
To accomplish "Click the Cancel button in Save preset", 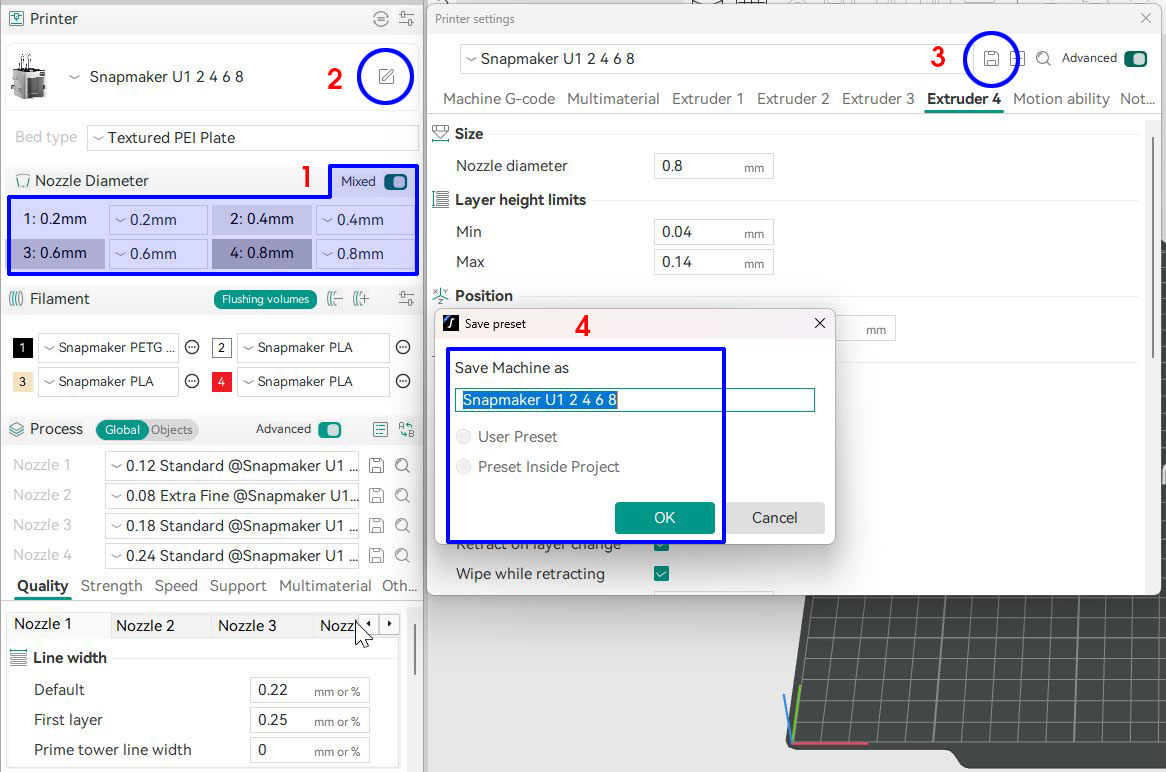I will pyautogui.click(x=775, y=518).
